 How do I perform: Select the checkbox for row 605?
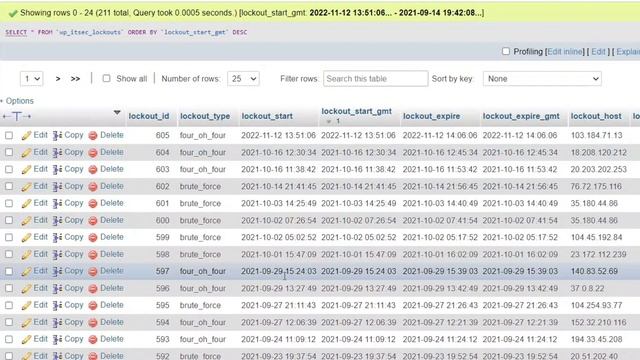click(x=9, y=136)
